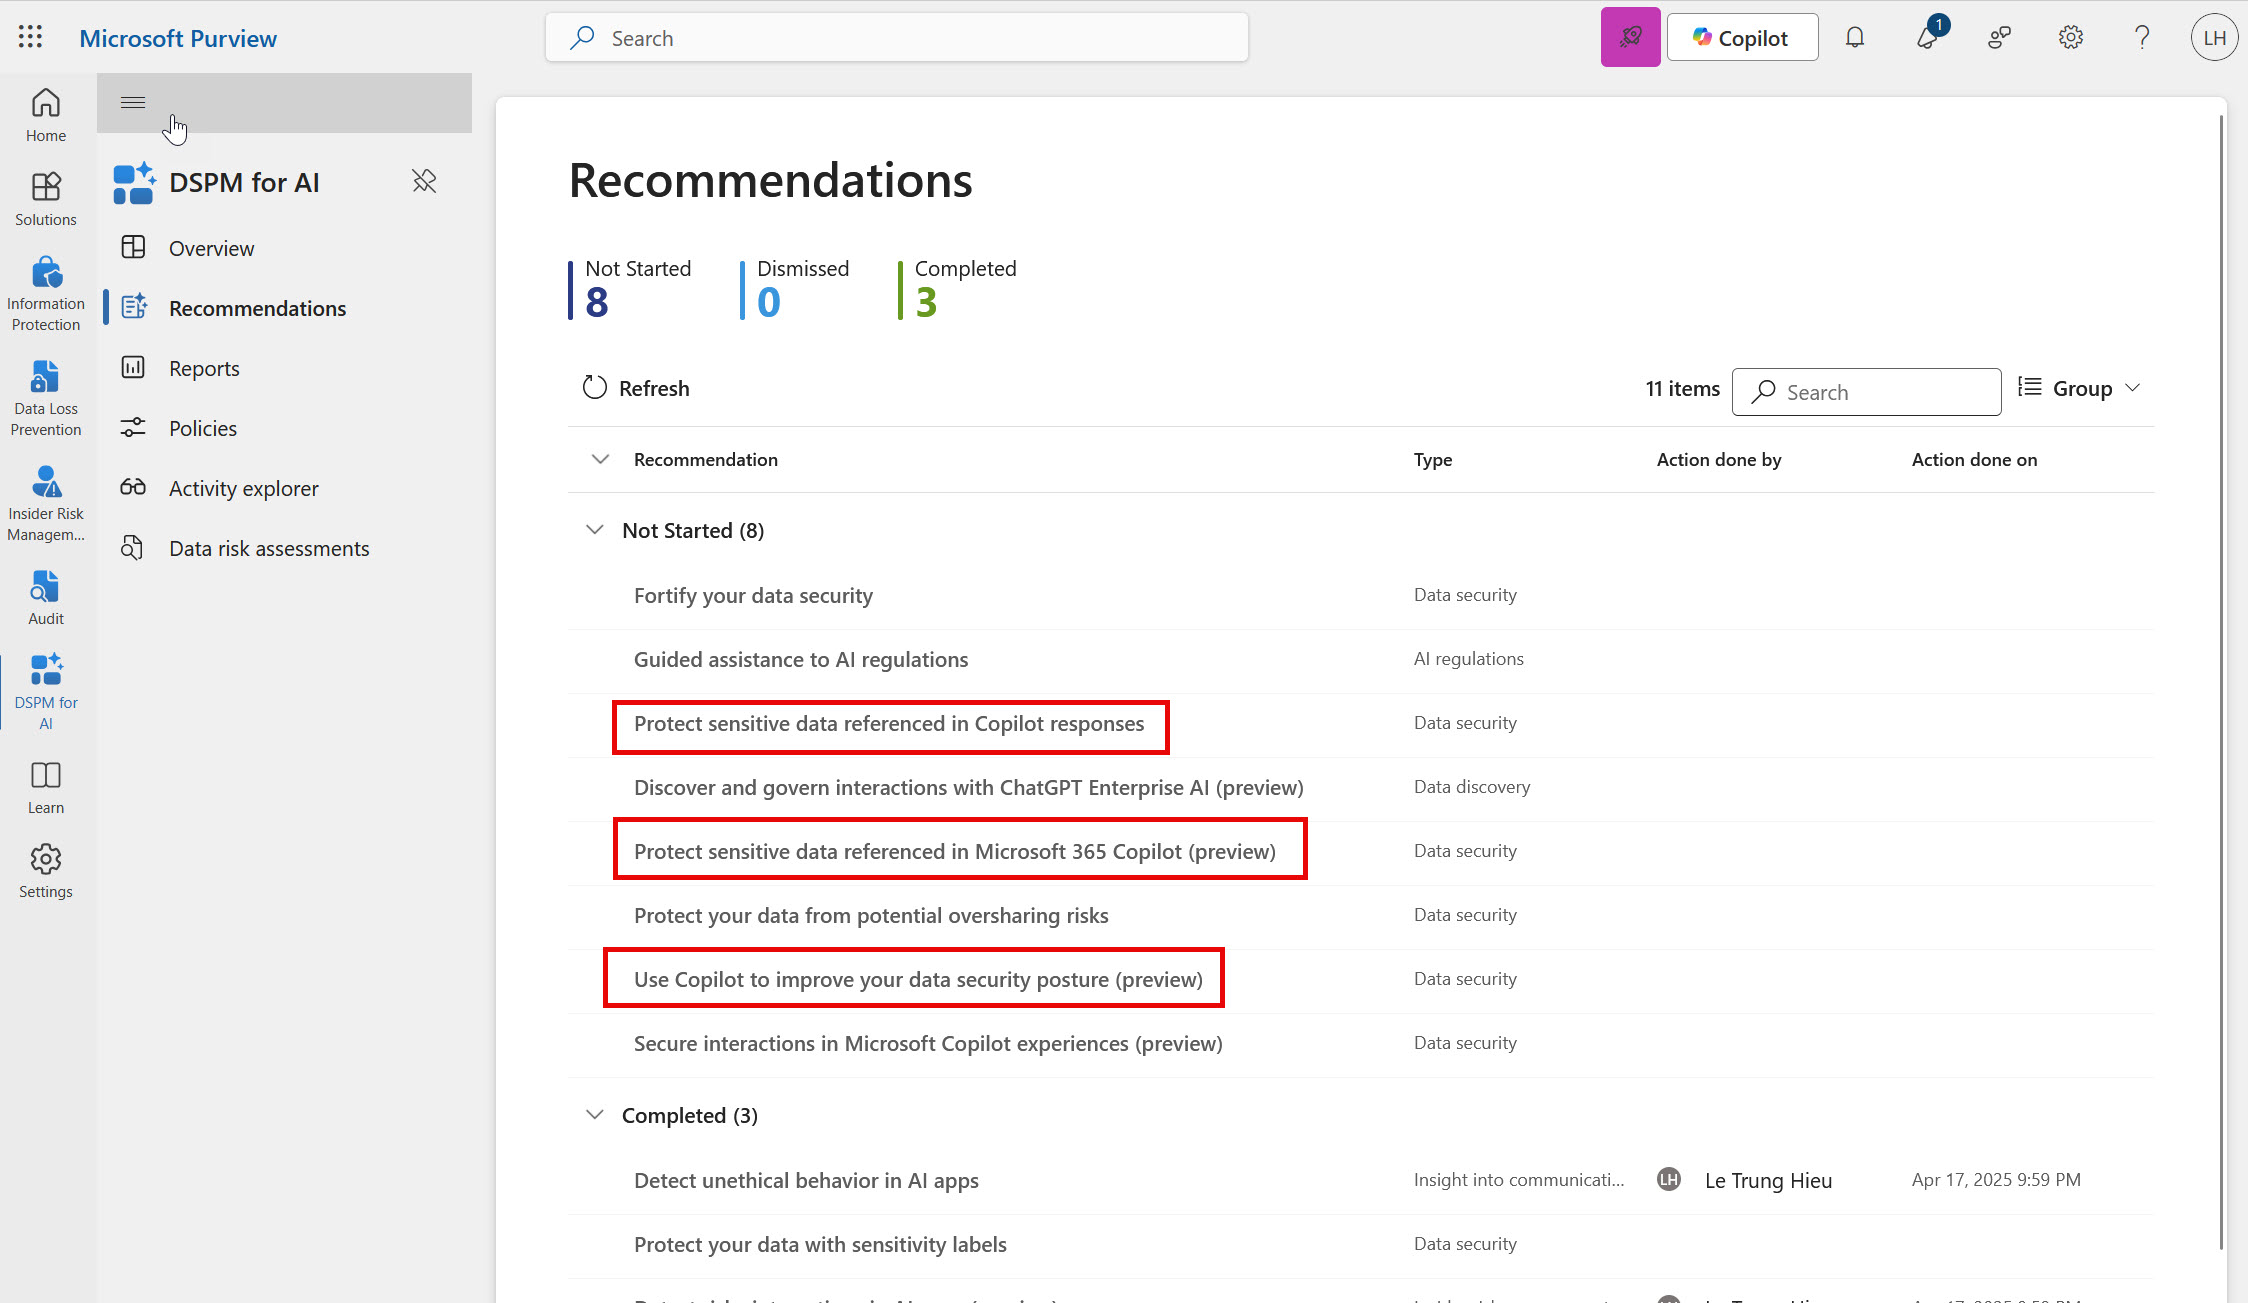Viewport: 2248px width, 1303px height.
Task: Toggle chevron beside Recommendation column header
Action: tap(600, 459)
